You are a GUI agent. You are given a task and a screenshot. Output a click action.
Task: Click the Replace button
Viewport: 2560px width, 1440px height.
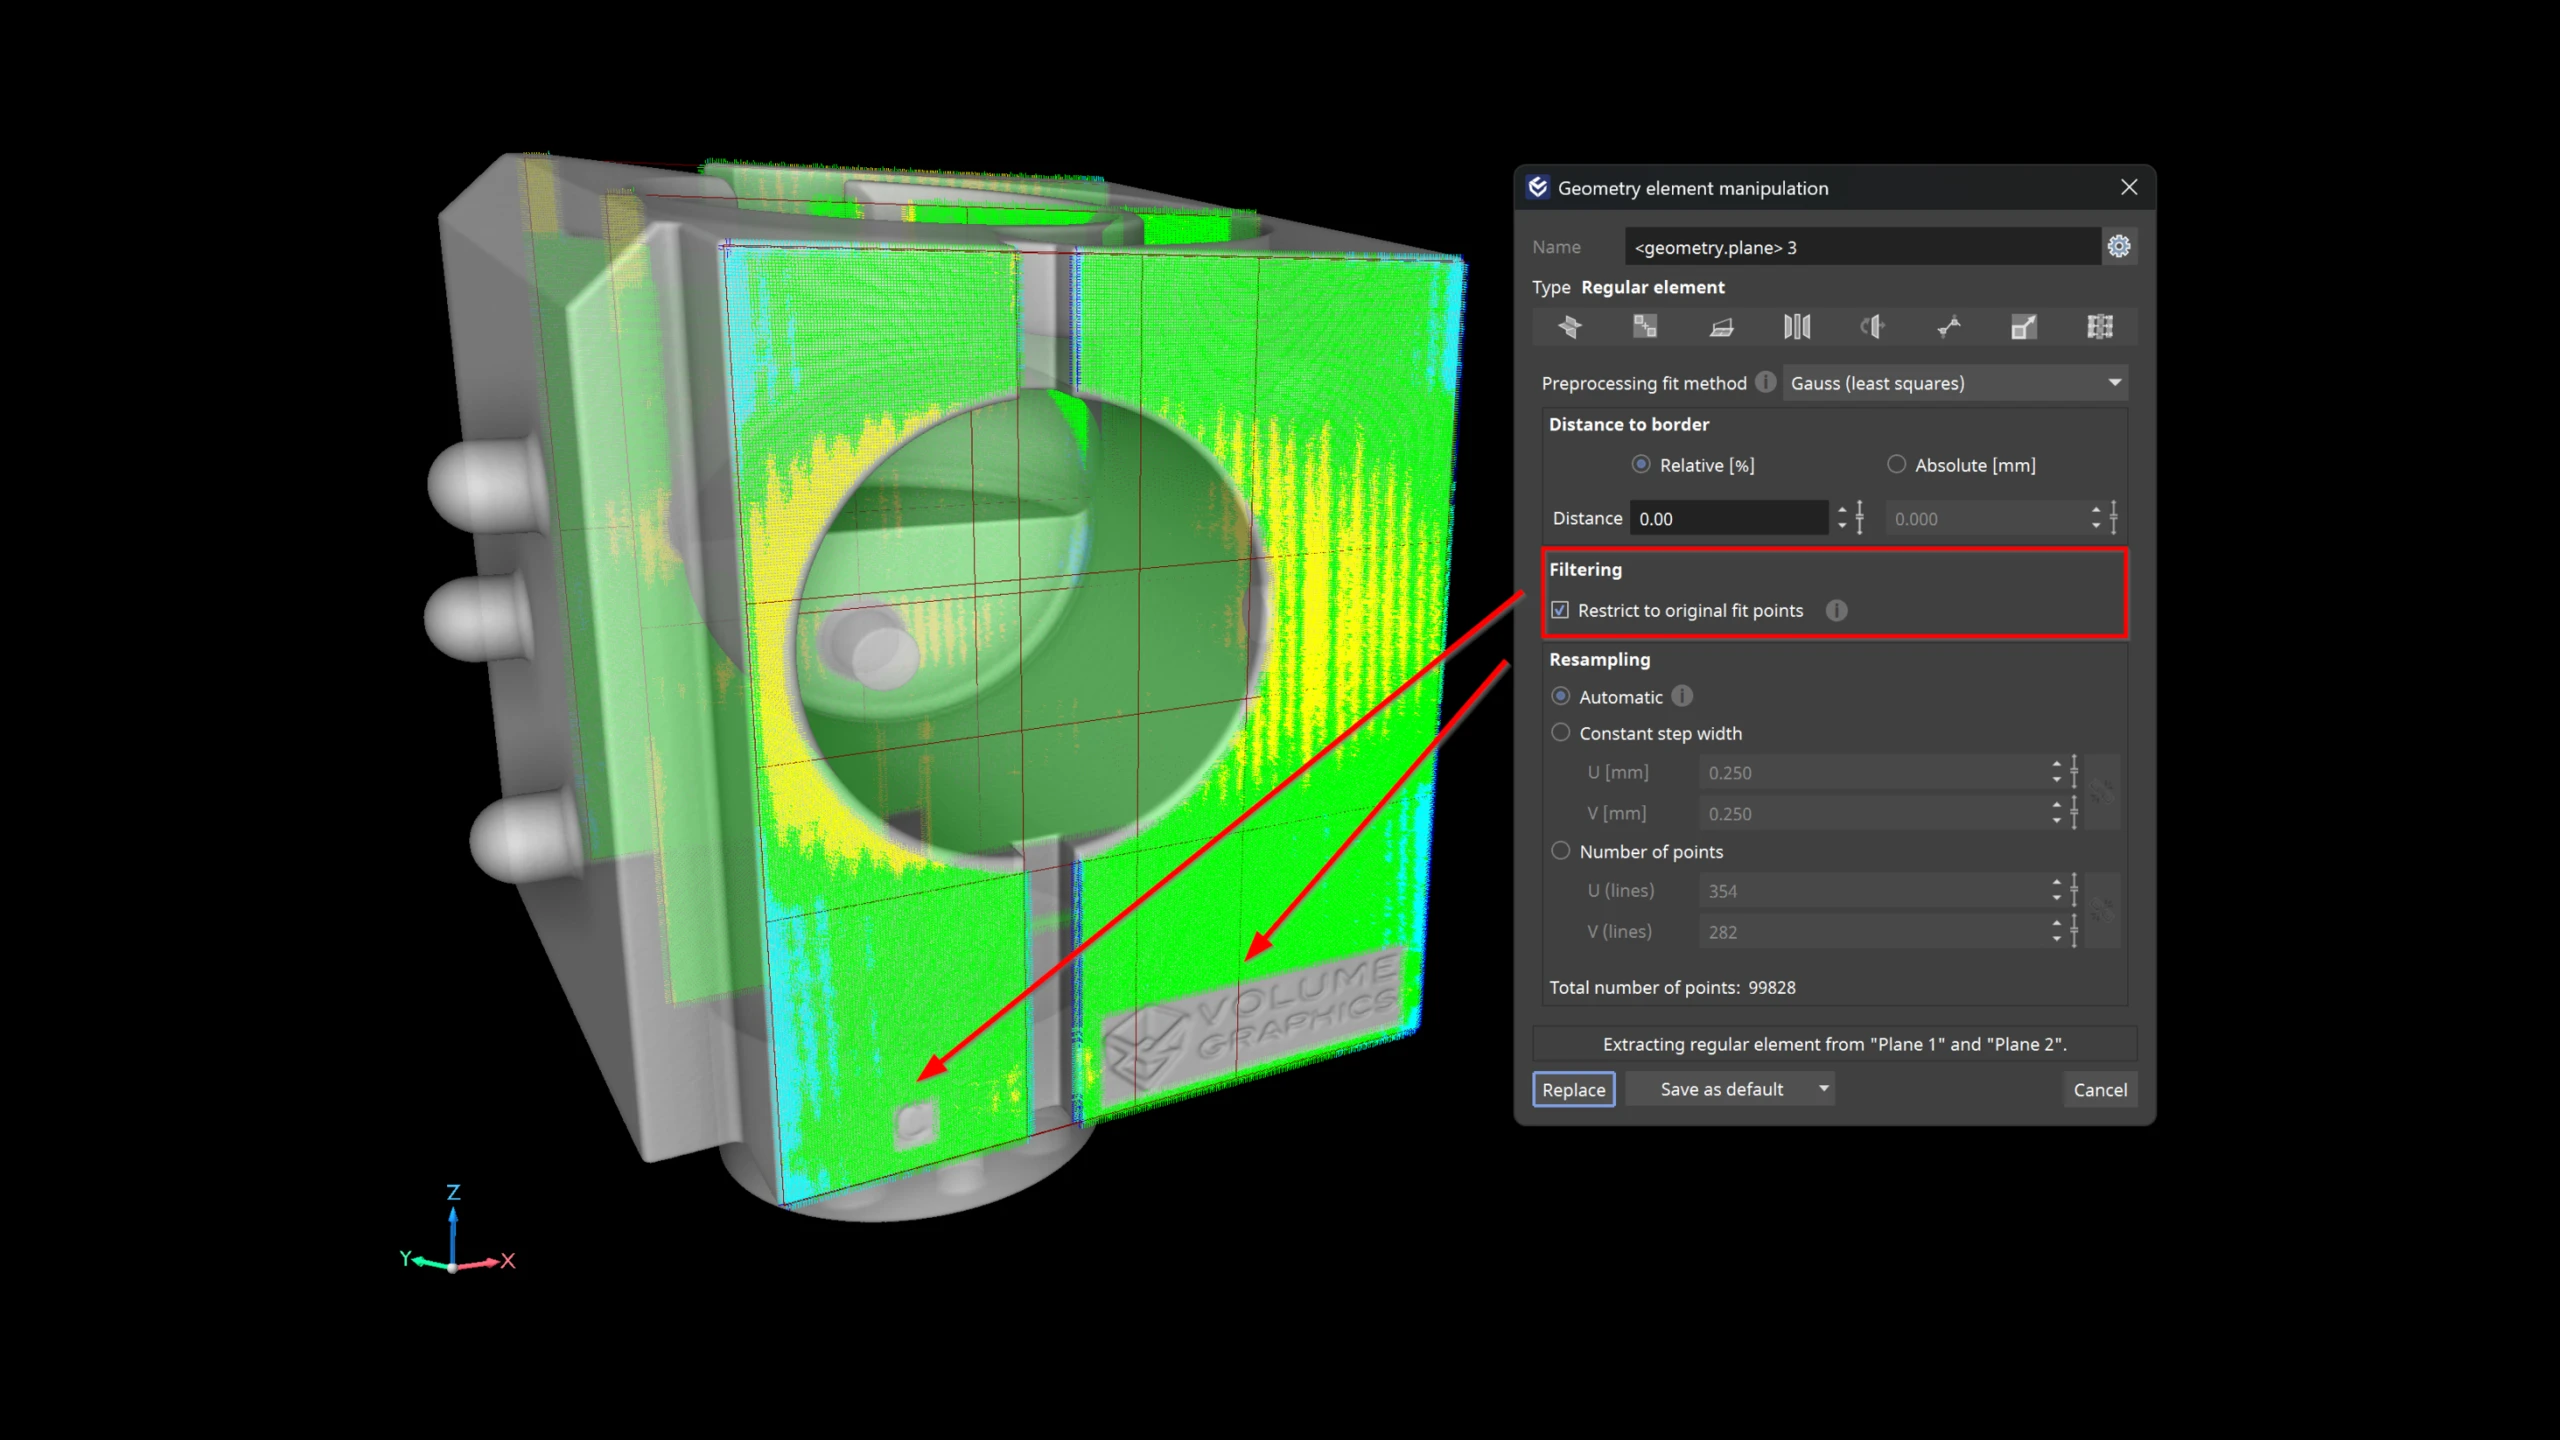(x=1573, y=1089)
